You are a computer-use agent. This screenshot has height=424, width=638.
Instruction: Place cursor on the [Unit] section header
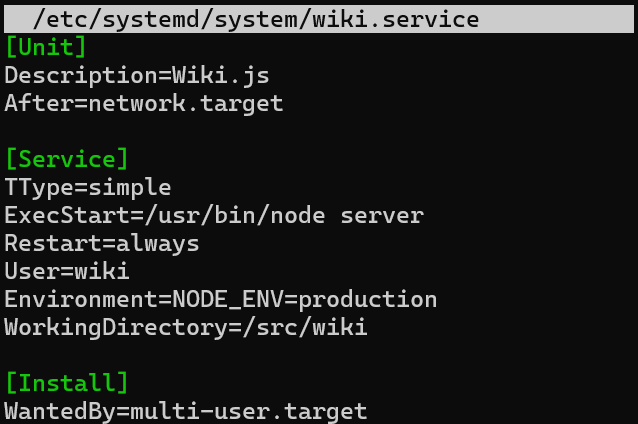tap(46, 47)
